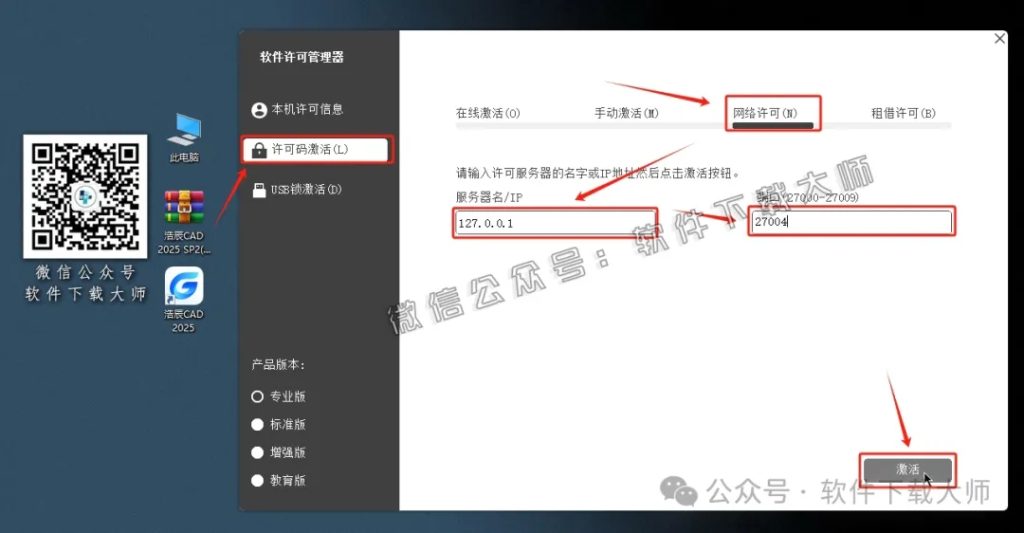Click the user icon beside 本机许可信息
Viewport: 1024px width, 533px height.
click(x=259, y=110)
